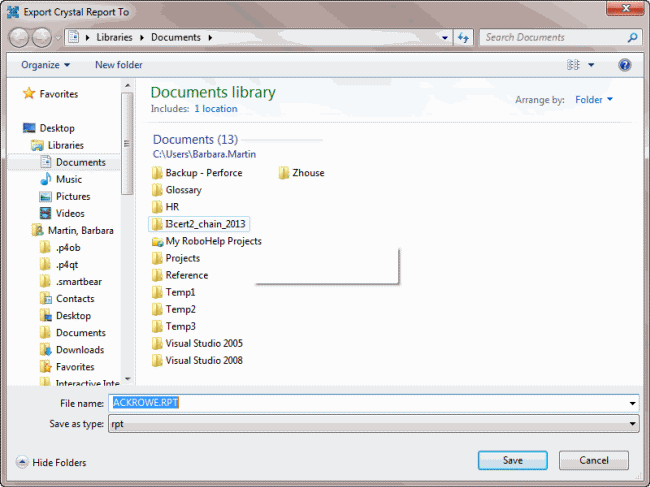This screenshot has width=650, height=487.
Task: Click the My RoboHelp Projects folder icon
Action: tap(158, 241)
